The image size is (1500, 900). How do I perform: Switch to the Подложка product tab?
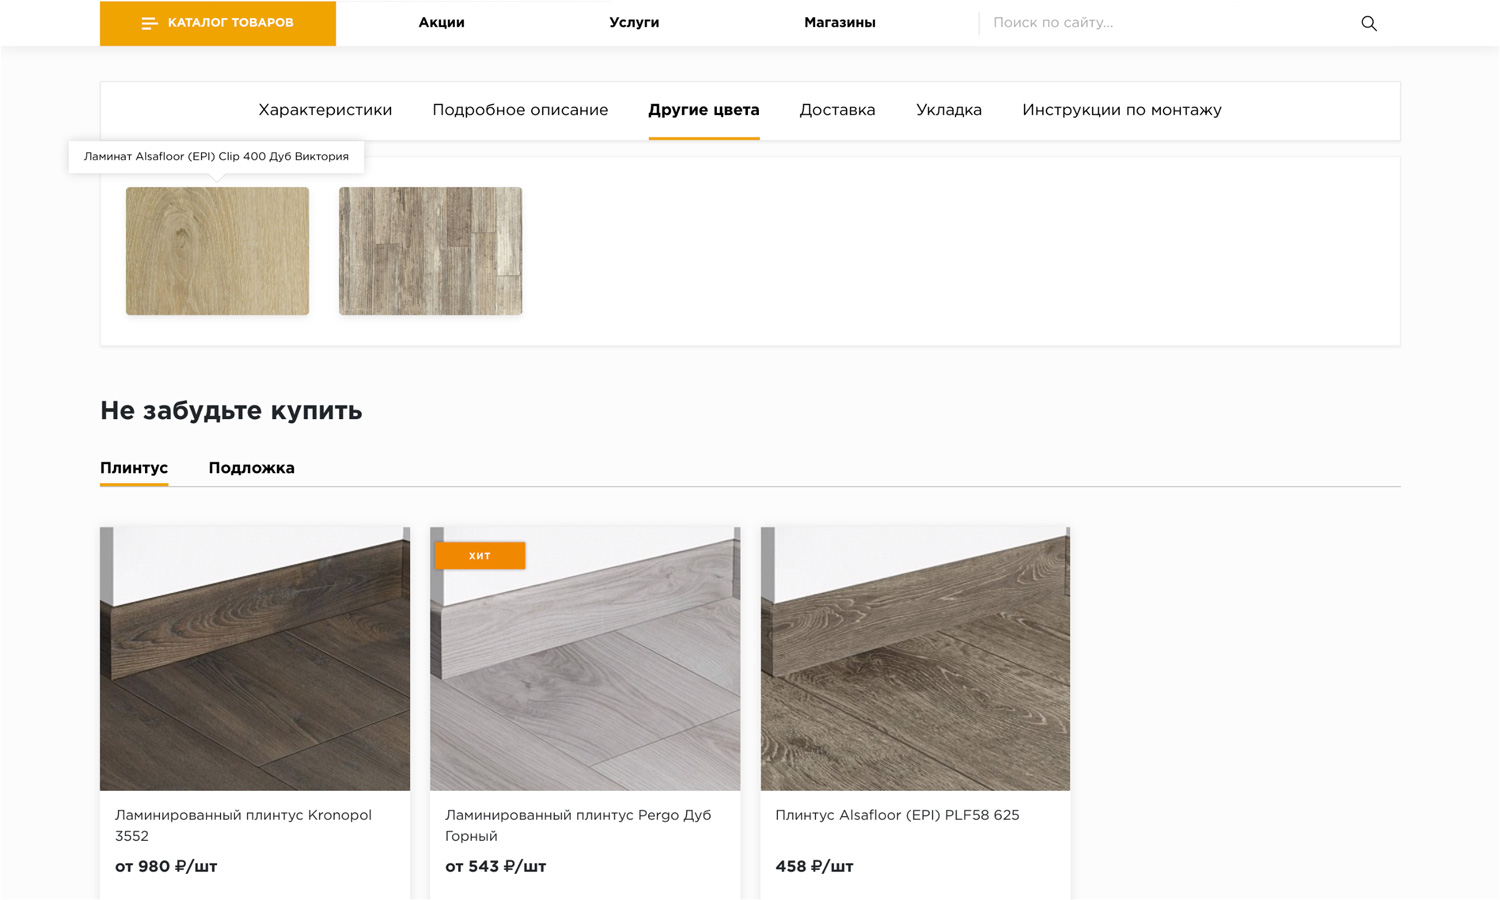click(x=251, y=468)
